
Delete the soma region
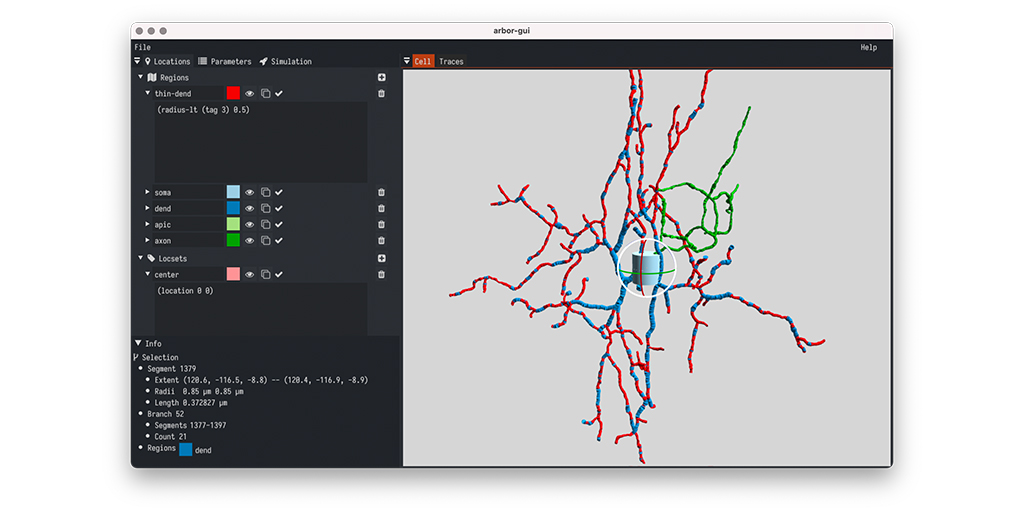point(381,192)
